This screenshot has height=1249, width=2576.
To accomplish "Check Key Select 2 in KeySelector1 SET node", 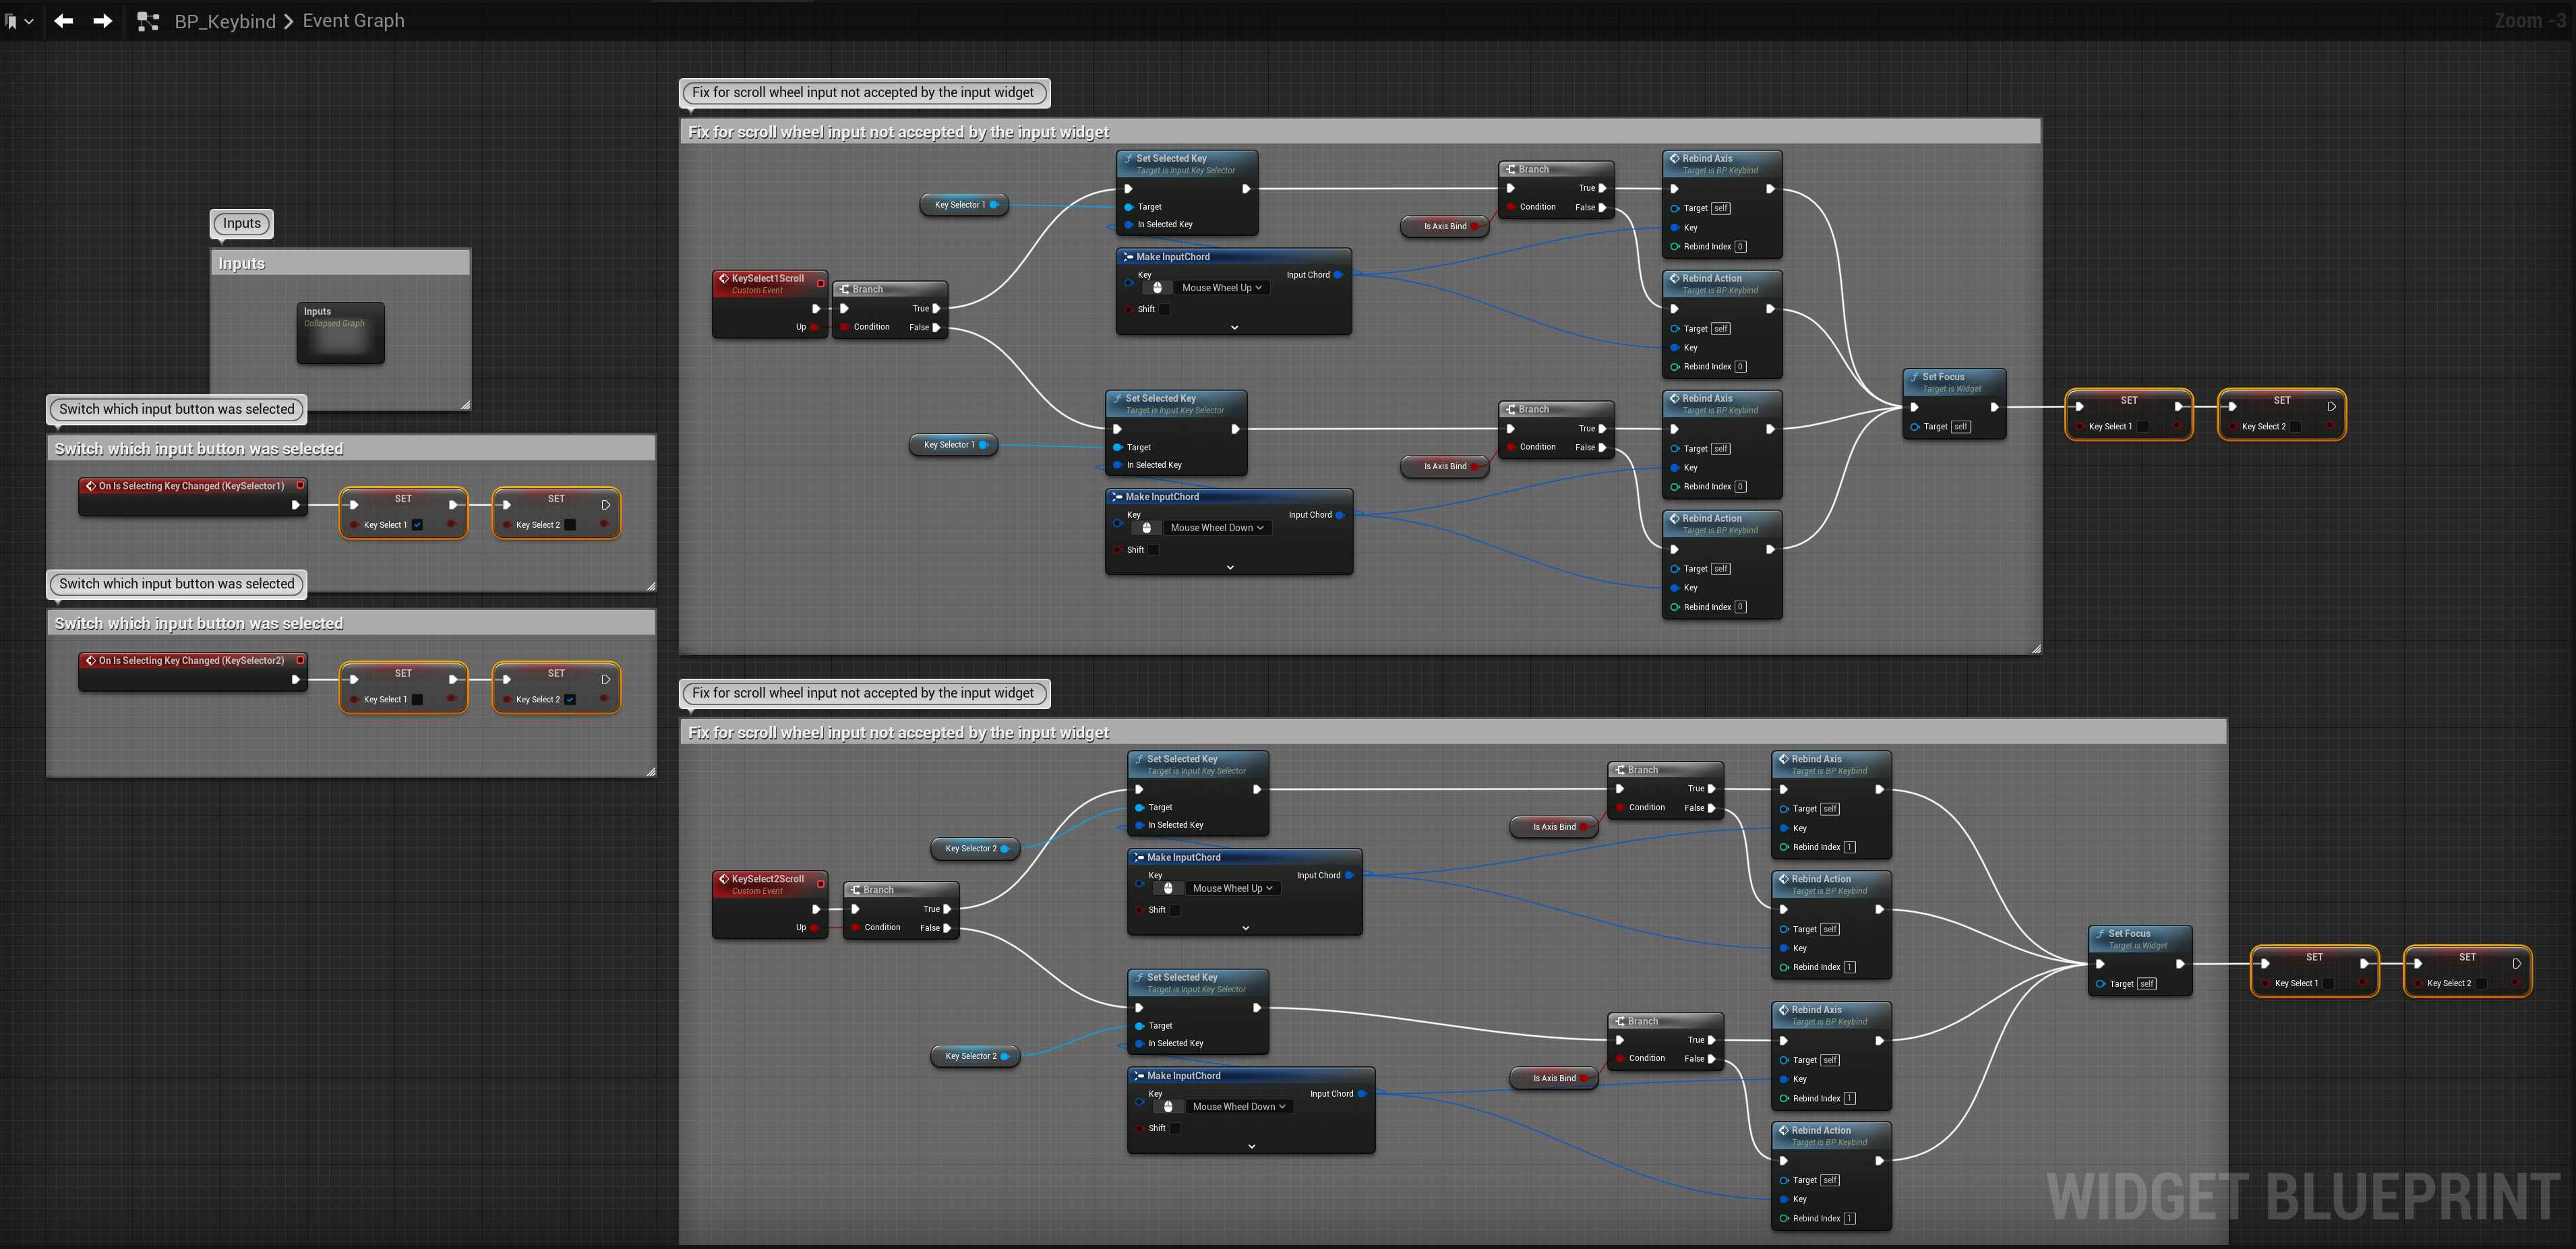I will click(570, 525).
